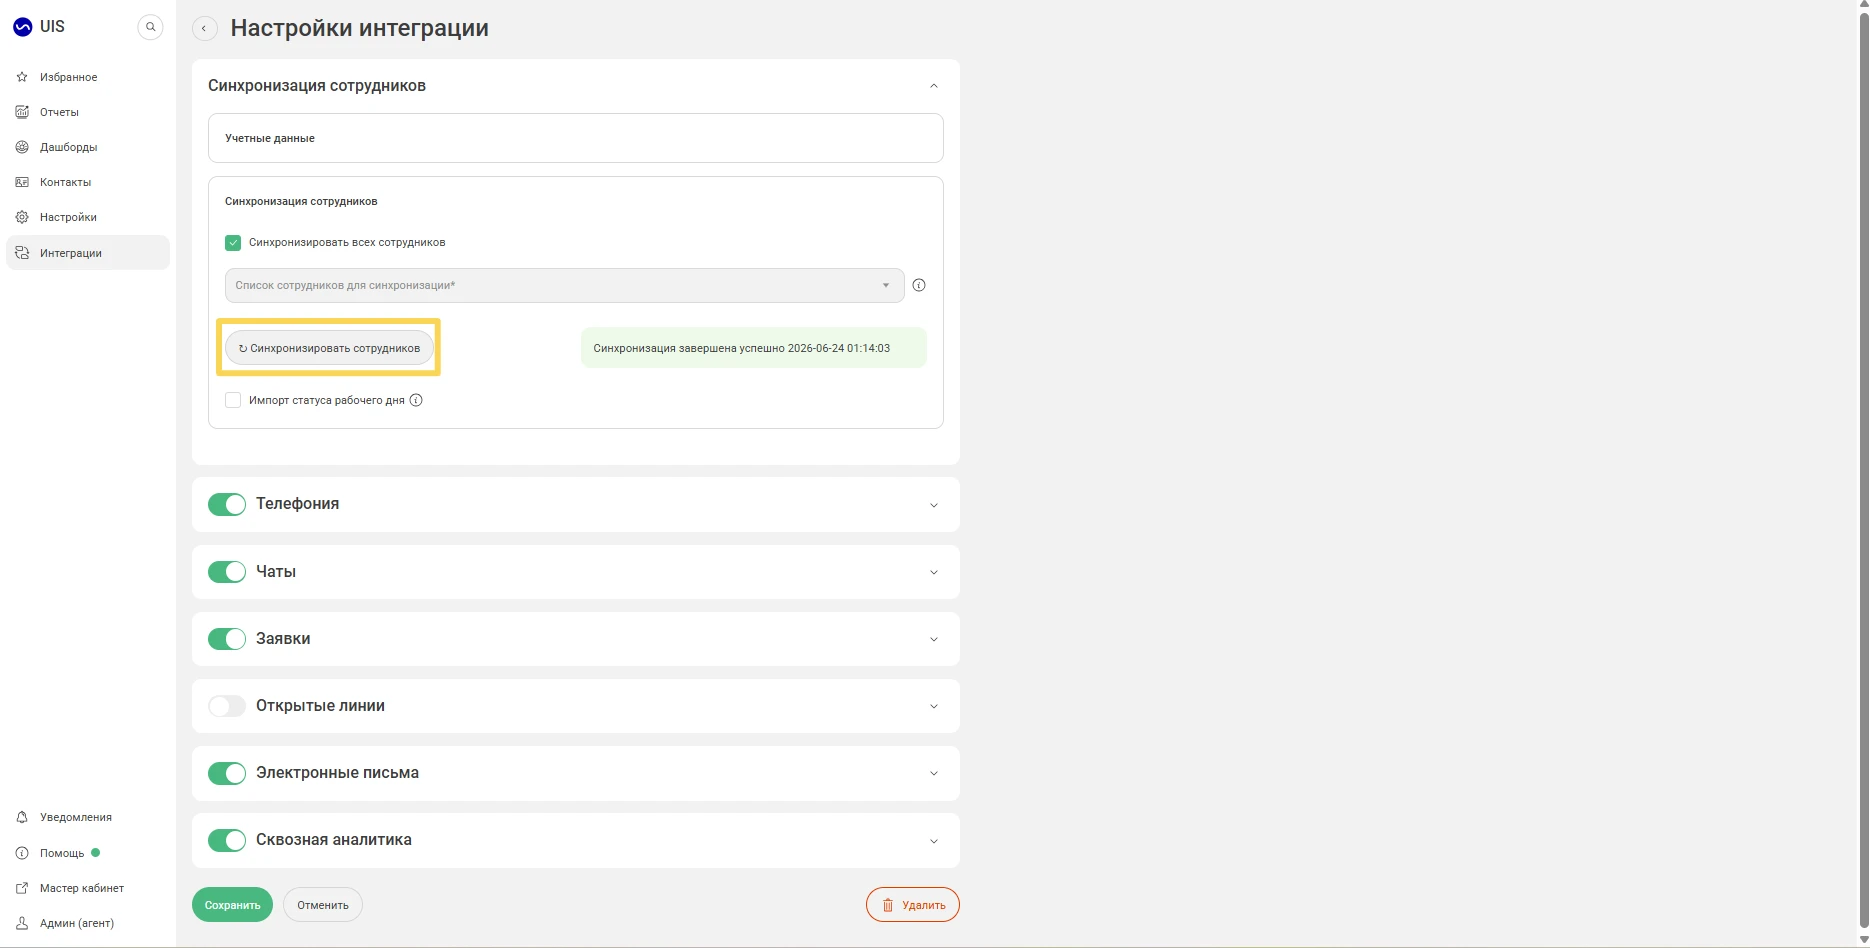The width and height of the screenshot is (1870, 948).
Task: Expand the Чаты section chevron
Action: [934, 572]
